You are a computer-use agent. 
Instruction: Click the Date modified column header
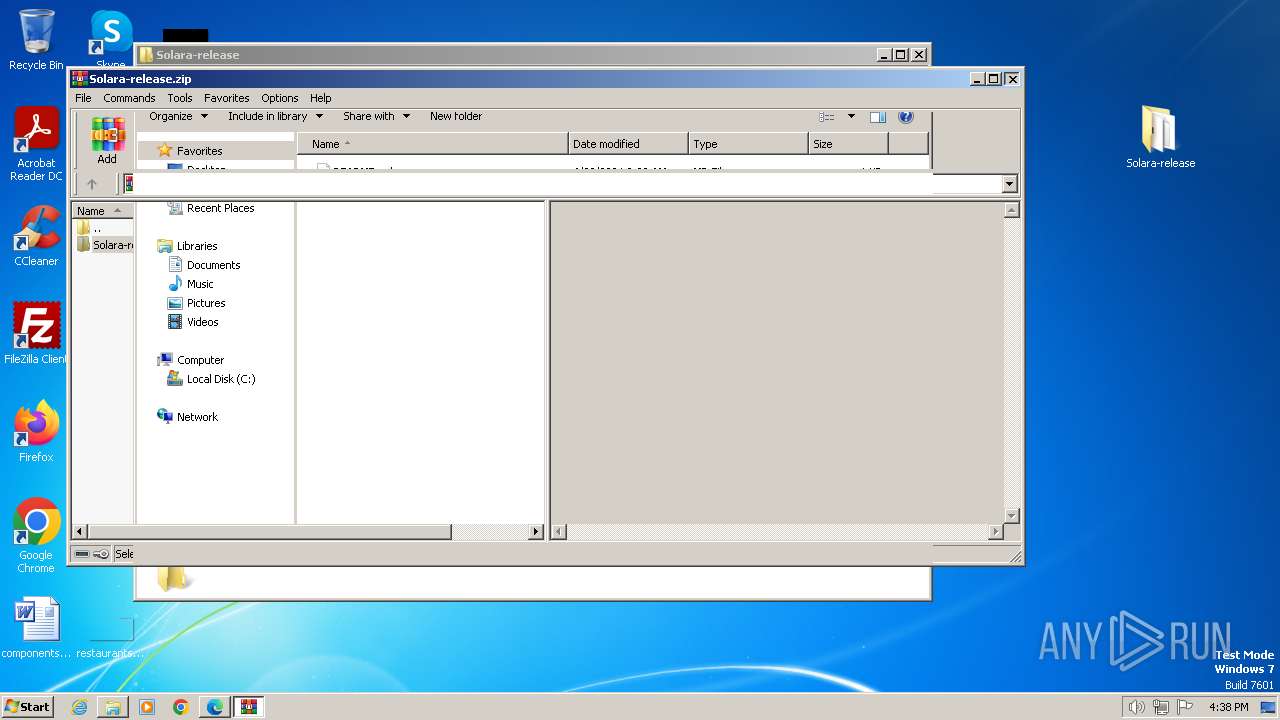tap(627, 144)
